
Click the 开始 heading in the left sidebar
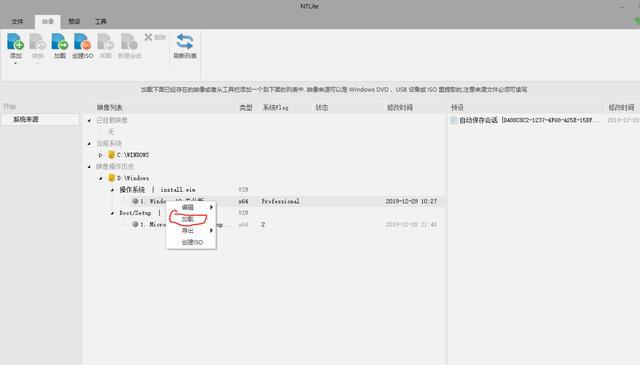tap(9, 107)
